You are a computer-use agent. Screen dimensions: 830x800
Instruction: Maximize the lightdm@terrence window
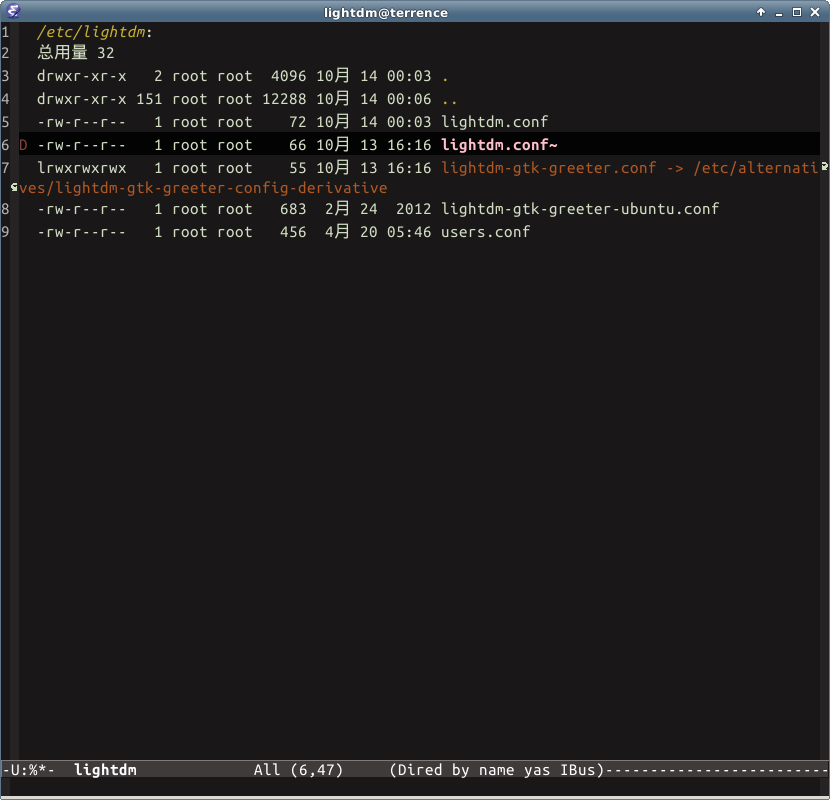pos(797,12)
